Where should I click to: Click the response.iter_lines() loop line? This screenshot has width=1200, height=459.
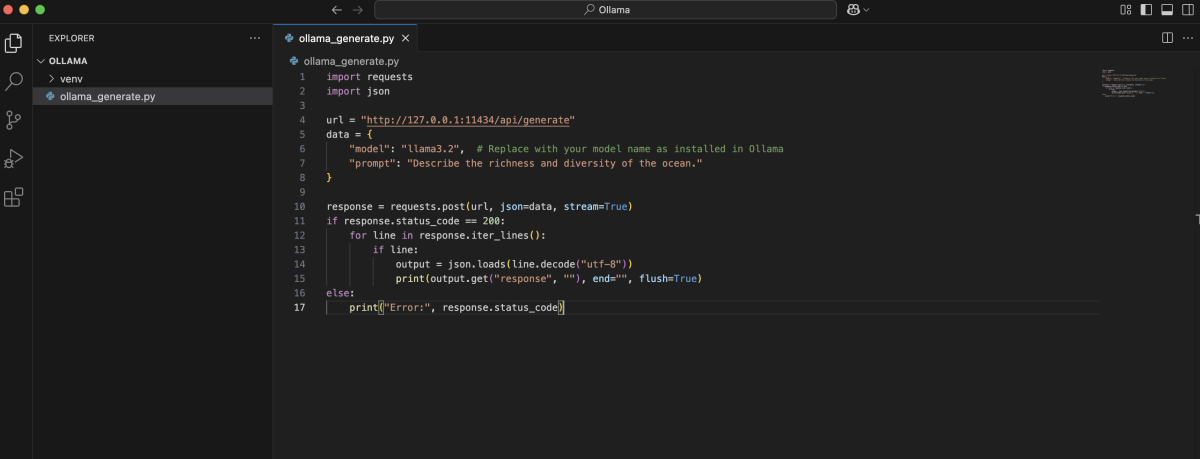pos(447,235)
